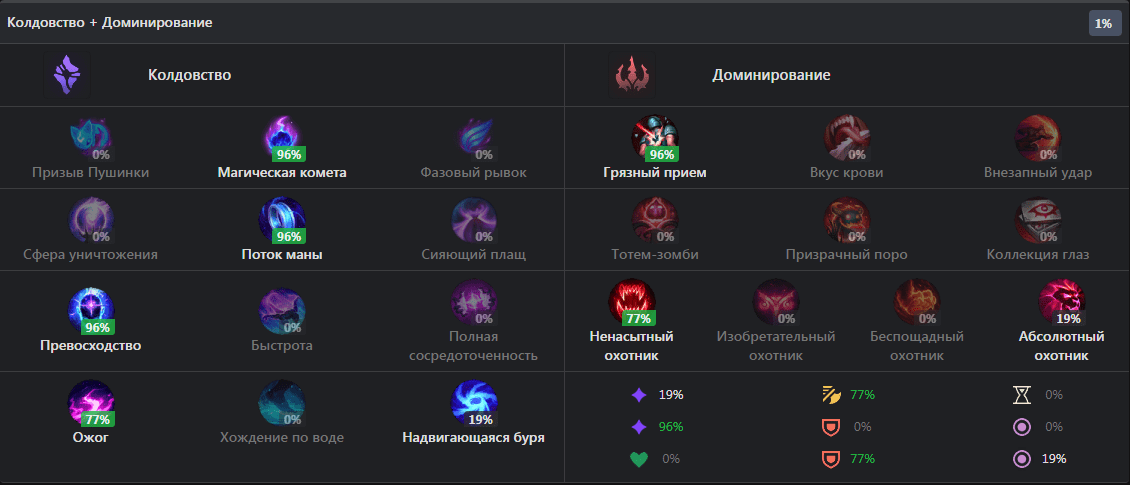Click the green heart health shard
This screenshot has width=1130, height=485.
pyautogui.click(x=639, y=459)
